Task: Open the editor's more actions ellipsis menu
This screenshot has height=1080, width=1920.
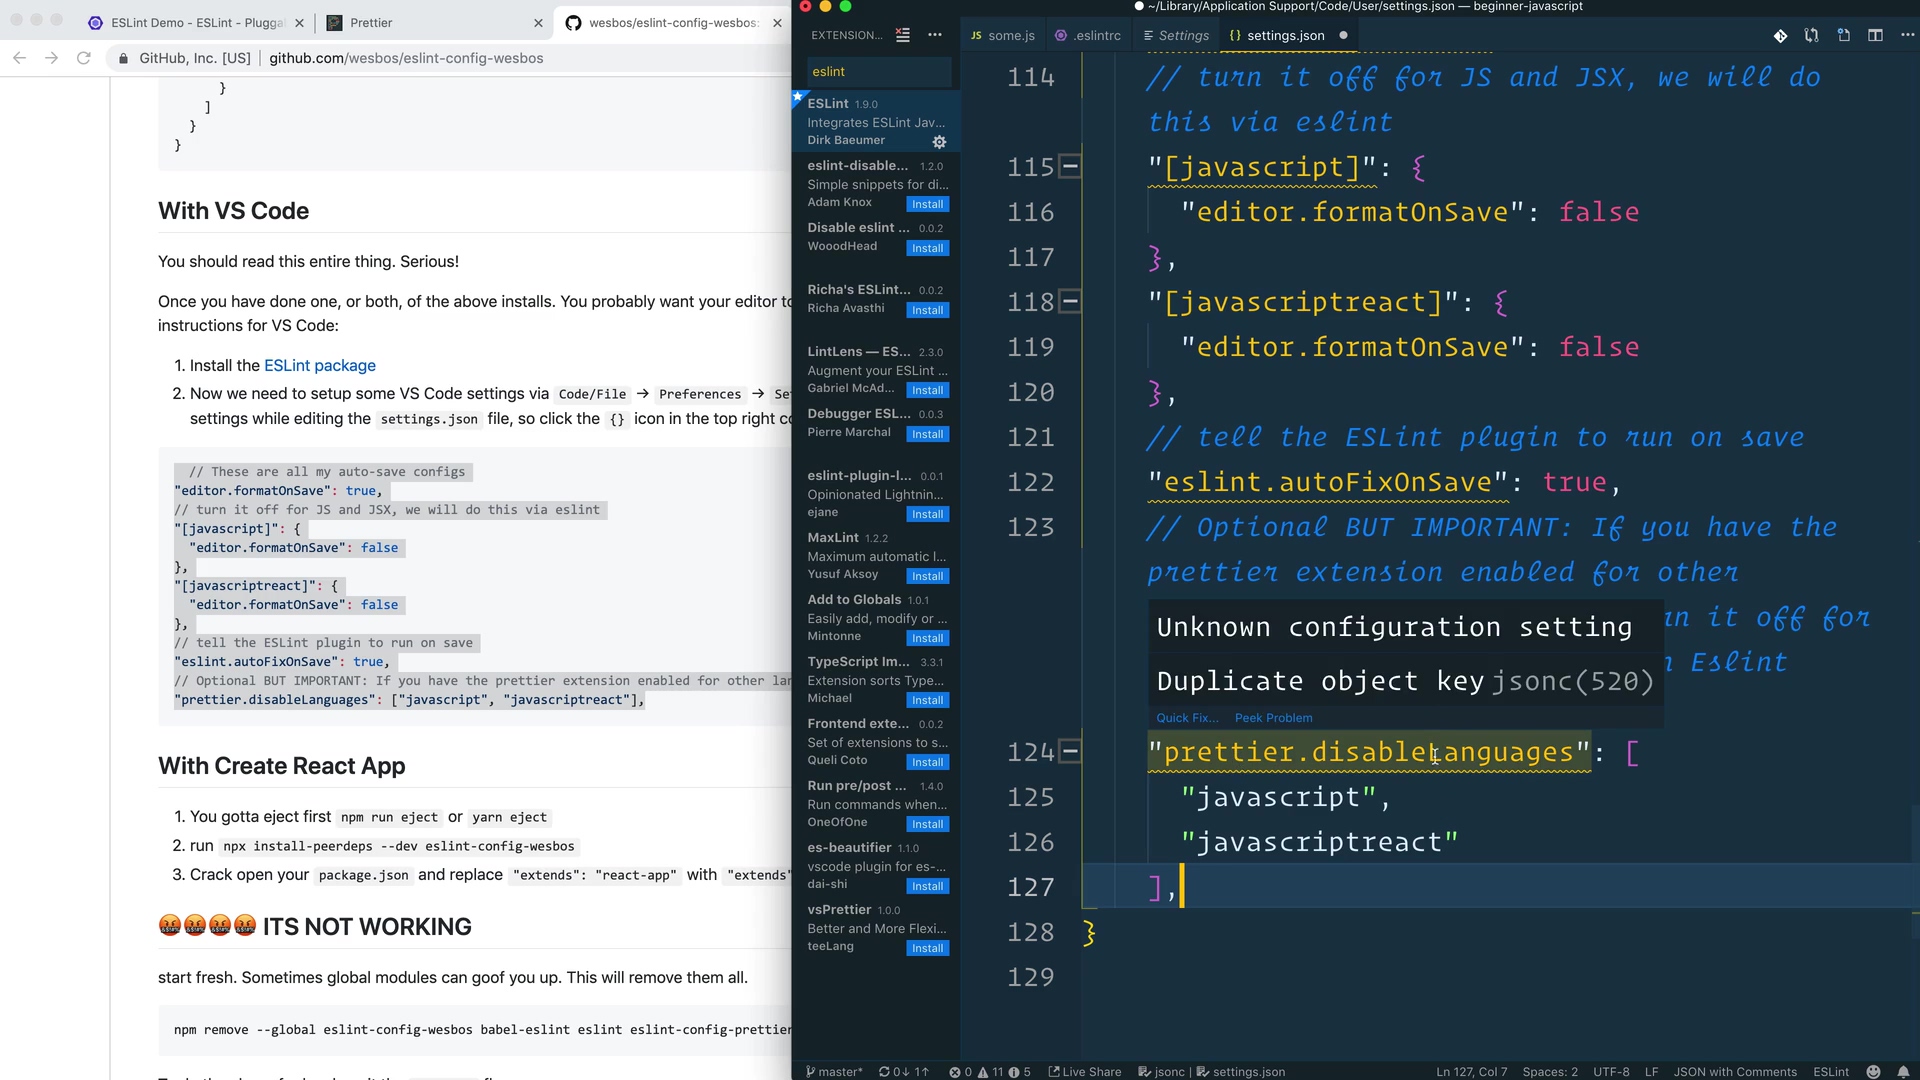Action: tap(1907, 35)
